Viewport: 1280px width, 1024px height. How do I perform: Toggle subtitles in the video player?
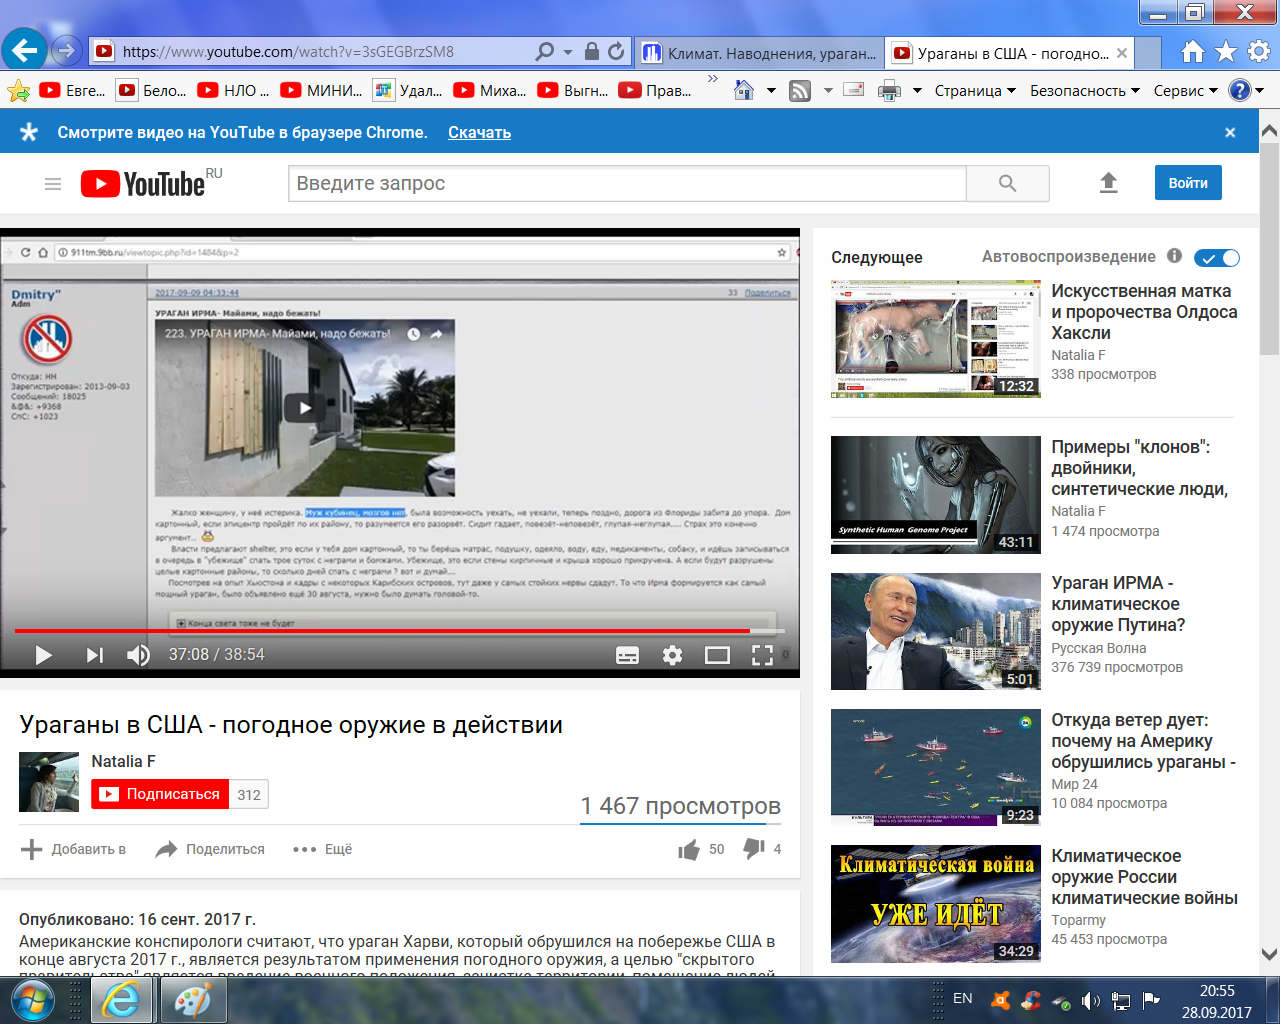628,655
